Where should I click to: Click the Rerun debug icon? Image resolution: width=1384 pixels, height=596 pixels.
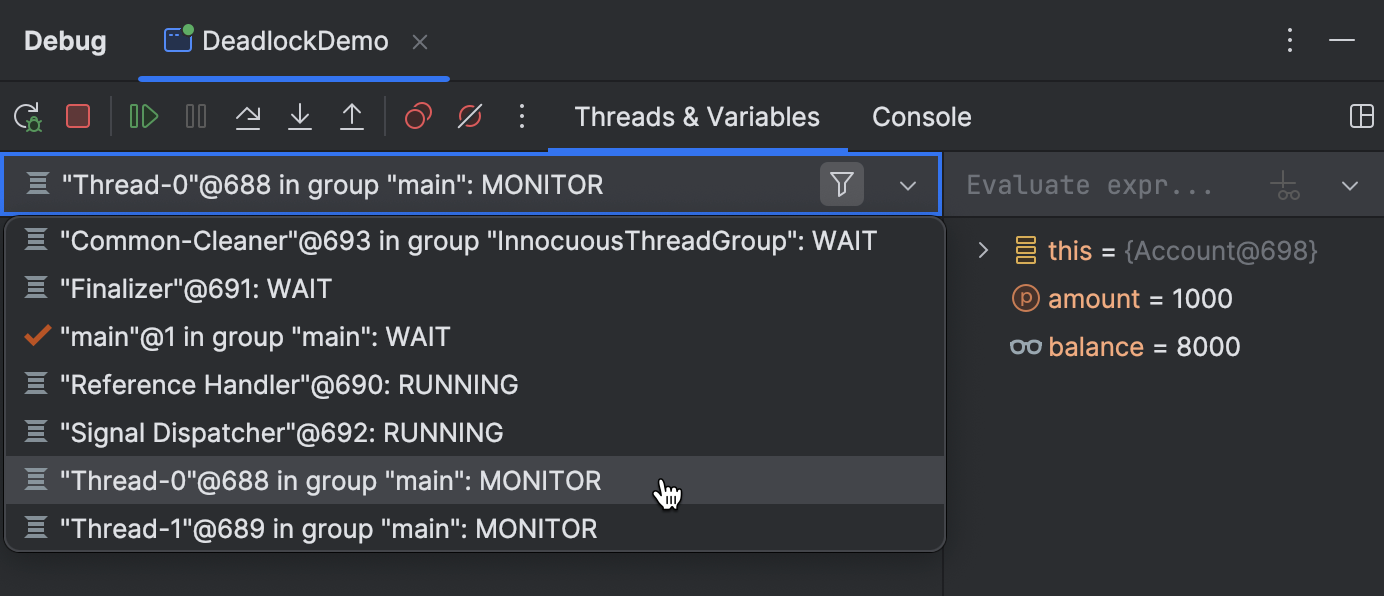[27, 117]
